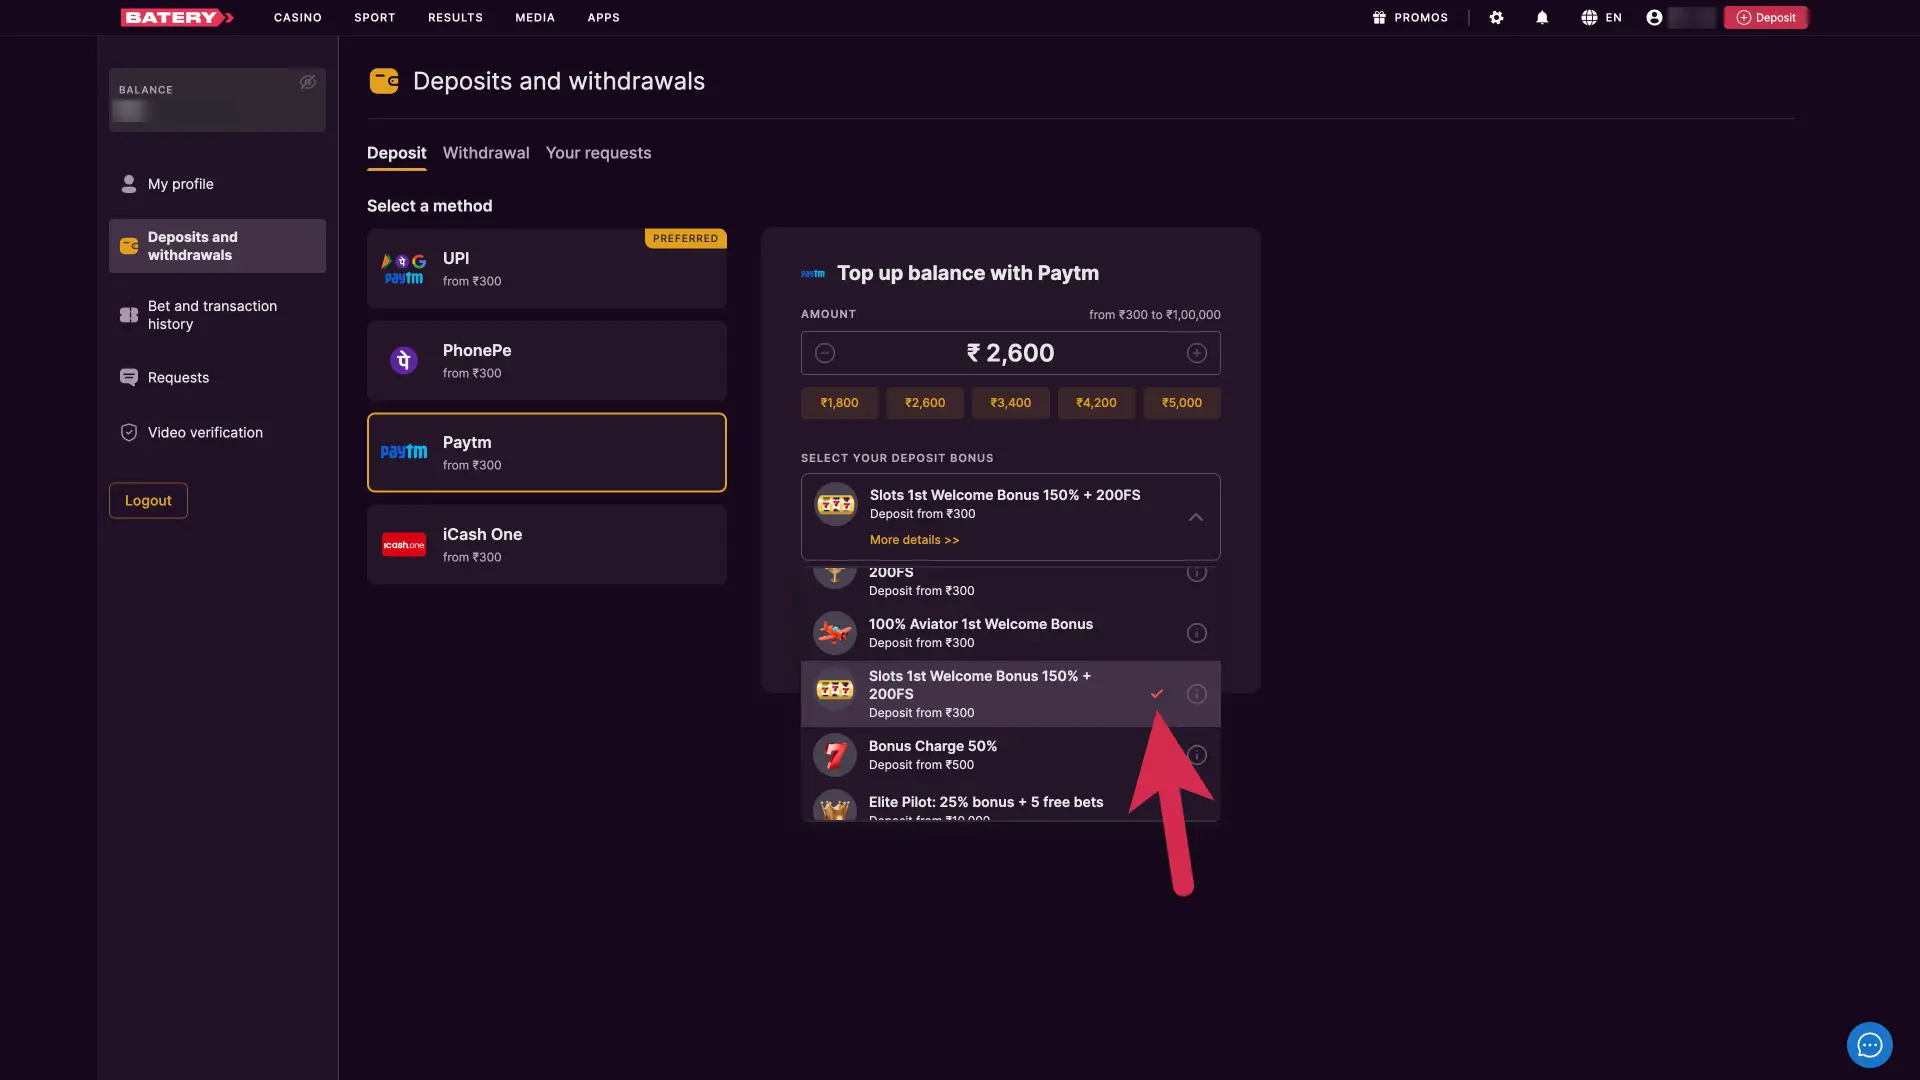Toggle balance visibility eye icon

click(308, 82)
